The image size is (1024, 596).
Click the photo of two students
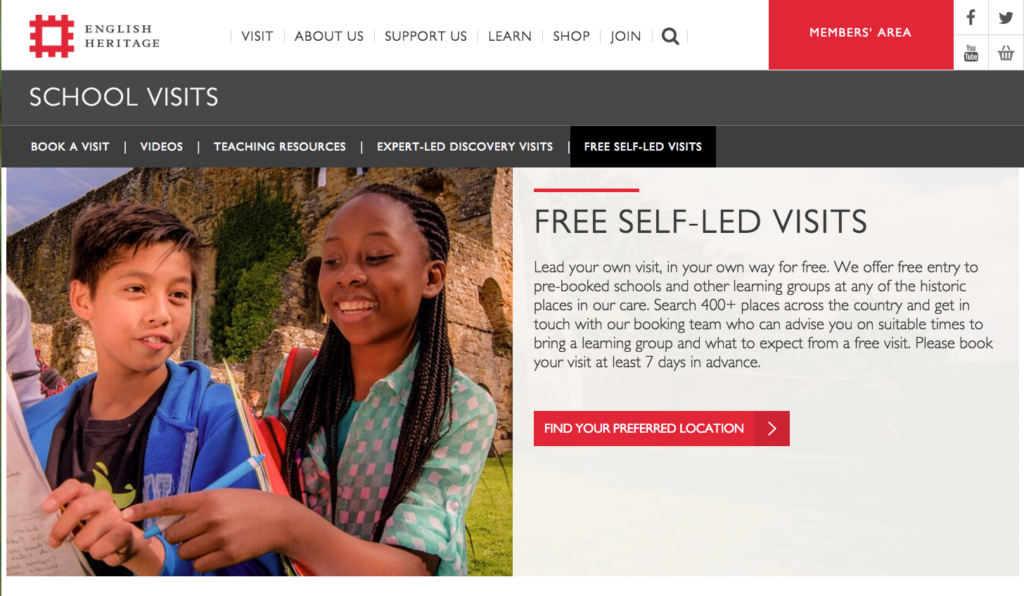tap(260, 371)
